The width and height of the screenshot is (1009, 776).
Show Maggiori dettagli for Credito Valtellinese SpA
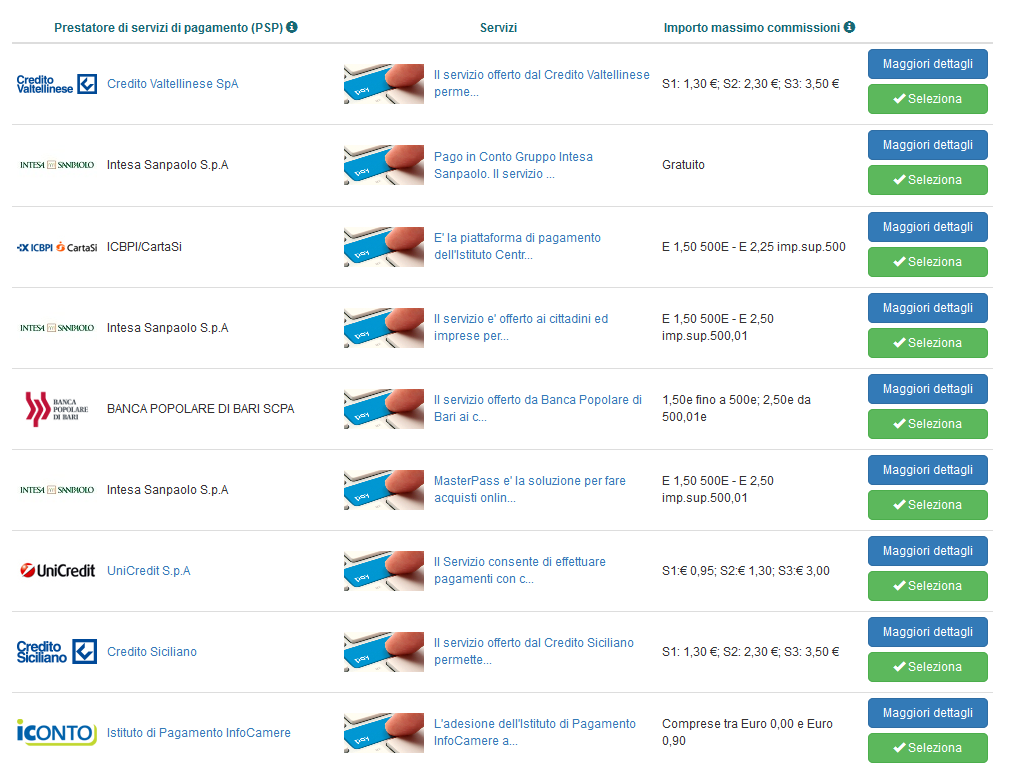click(927, 64)
